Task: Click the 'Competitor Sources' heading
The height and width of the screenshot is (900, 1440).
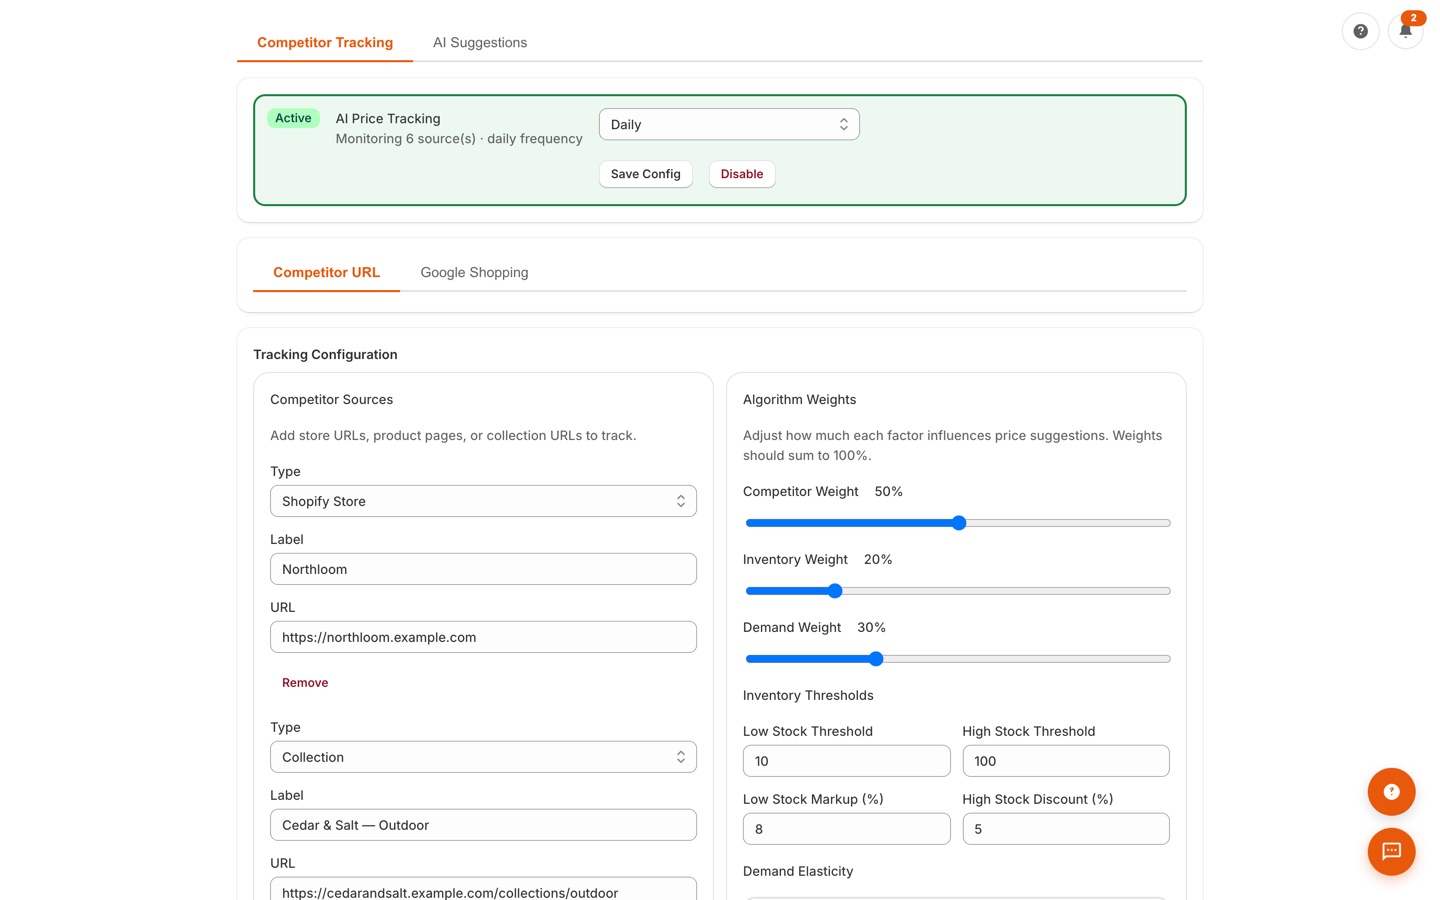Action: click(331, 399)
